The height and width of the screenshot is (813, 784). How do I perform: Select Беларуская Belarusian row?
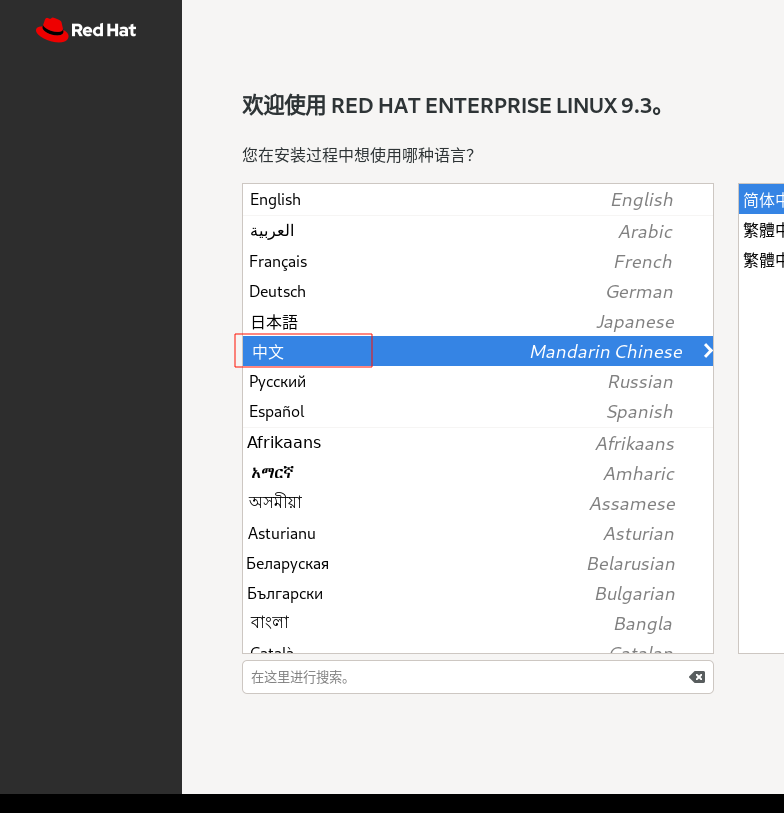[478, 564]
